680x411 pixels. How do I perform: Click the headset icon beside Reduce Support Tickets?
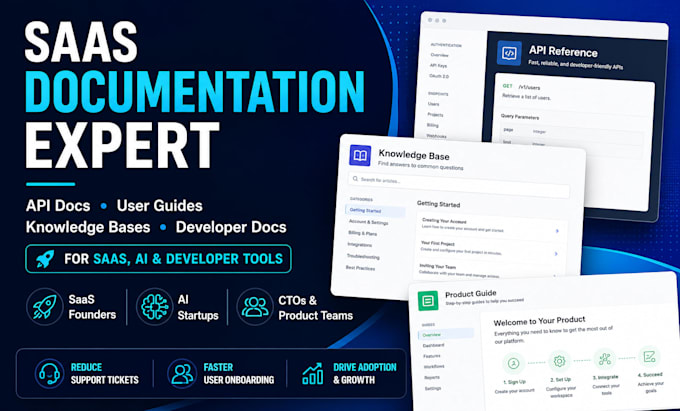49,373
